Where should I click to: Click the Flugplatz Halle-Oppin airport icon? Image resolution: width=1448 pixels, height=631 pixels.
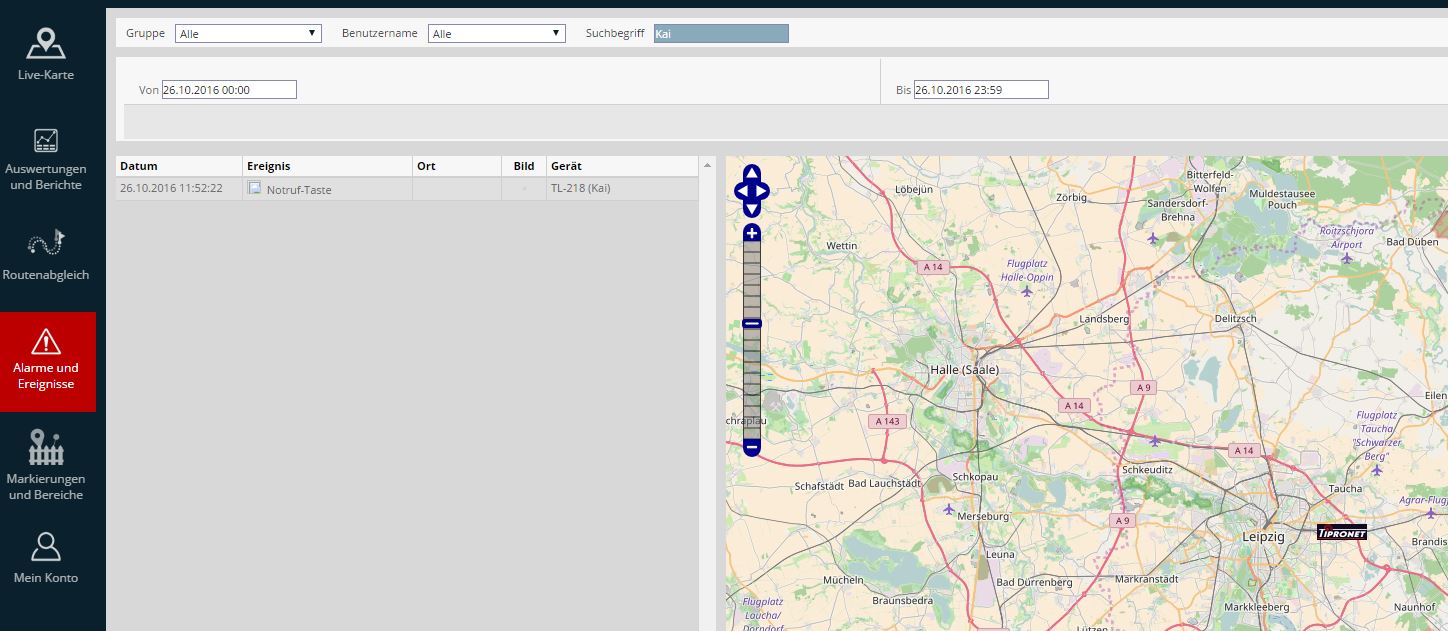point(1027,291)
